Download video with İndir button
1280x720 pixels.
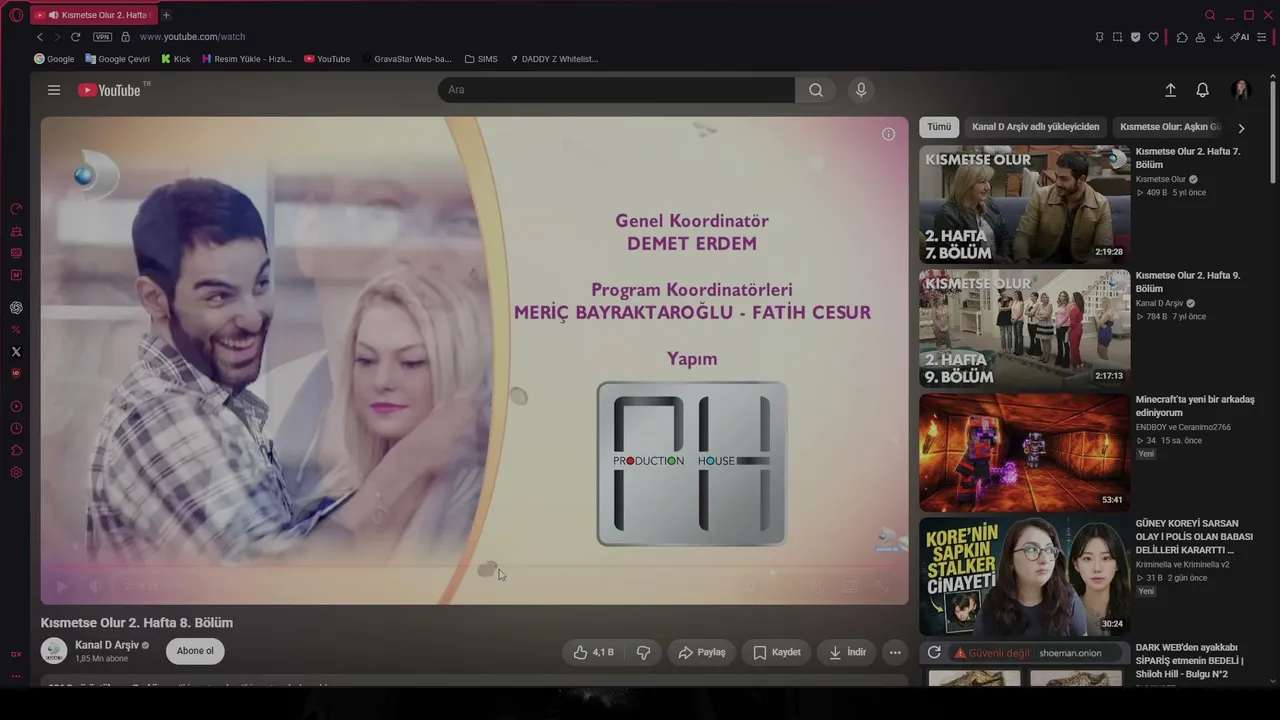847,652
